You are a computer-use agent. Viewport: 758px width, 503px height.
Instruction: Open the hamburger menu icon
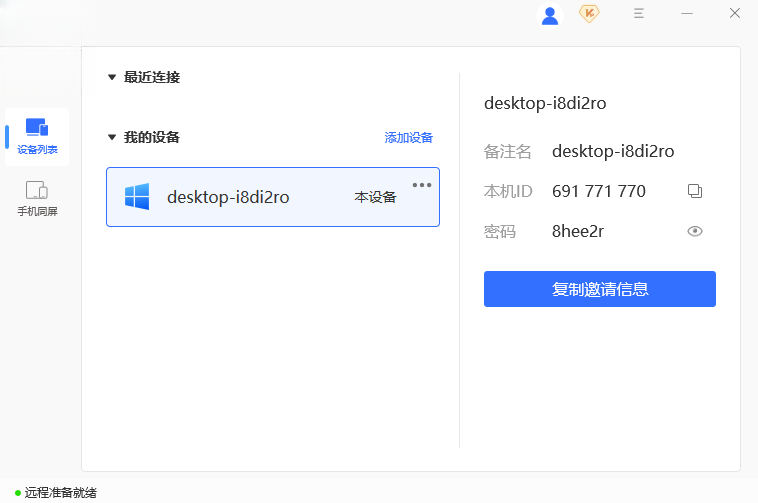(639, 13)
